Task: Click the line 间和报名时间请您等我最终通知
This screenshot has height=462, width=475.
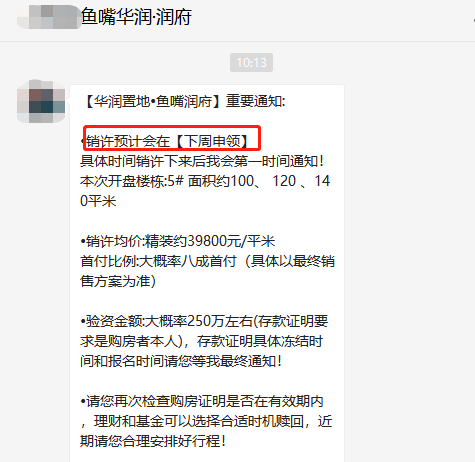Action: 181,361
